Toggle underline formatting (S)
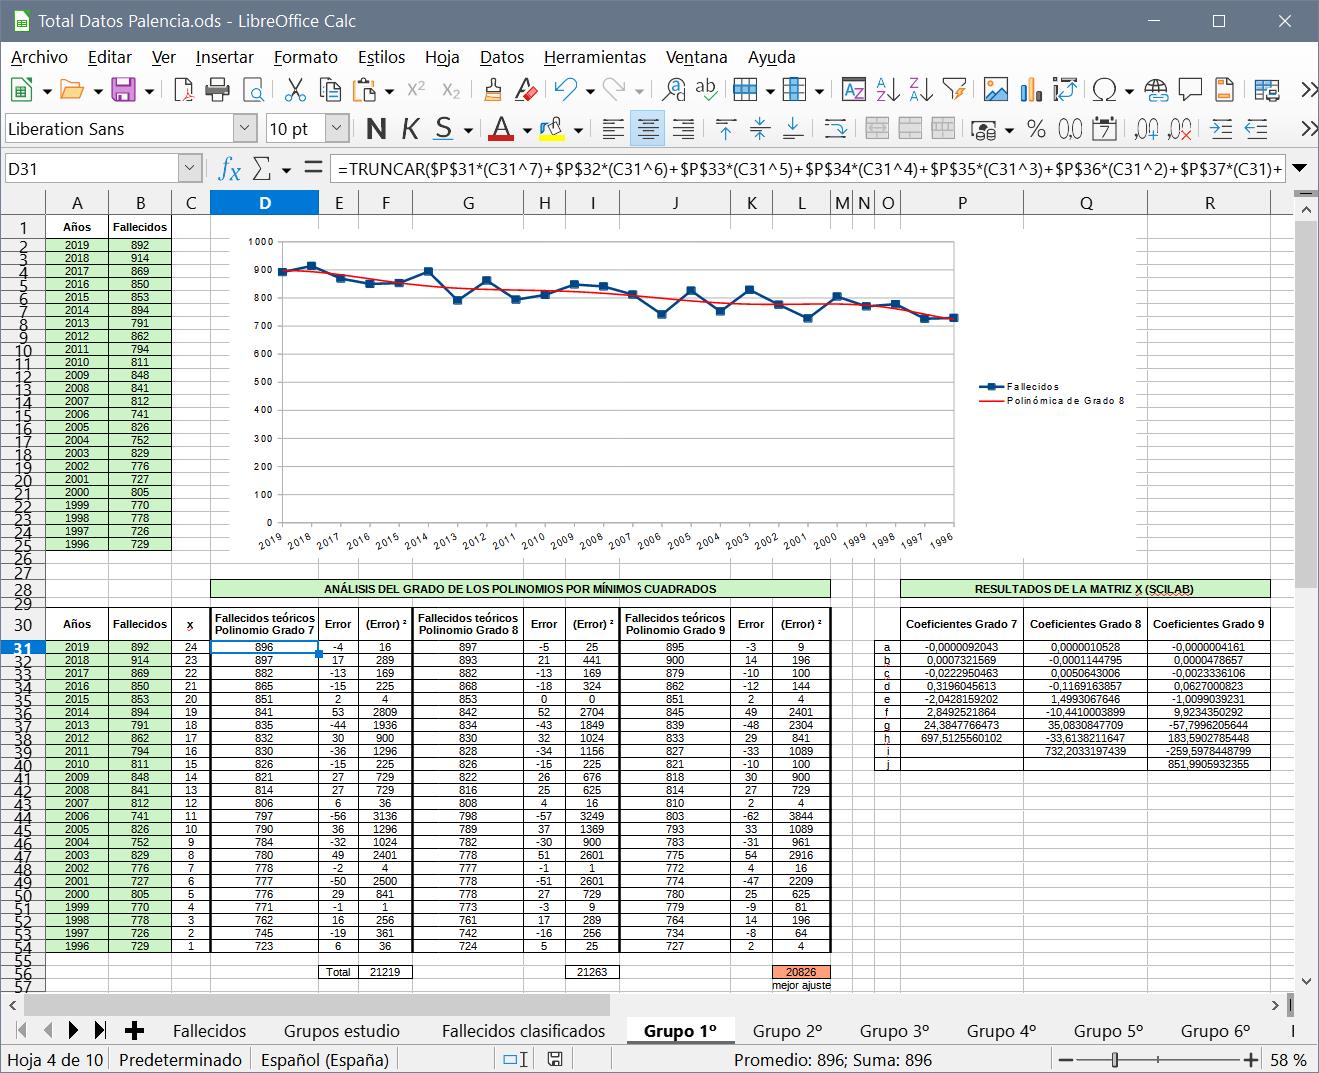The image size is (1319, 1073). click(444, 129)
